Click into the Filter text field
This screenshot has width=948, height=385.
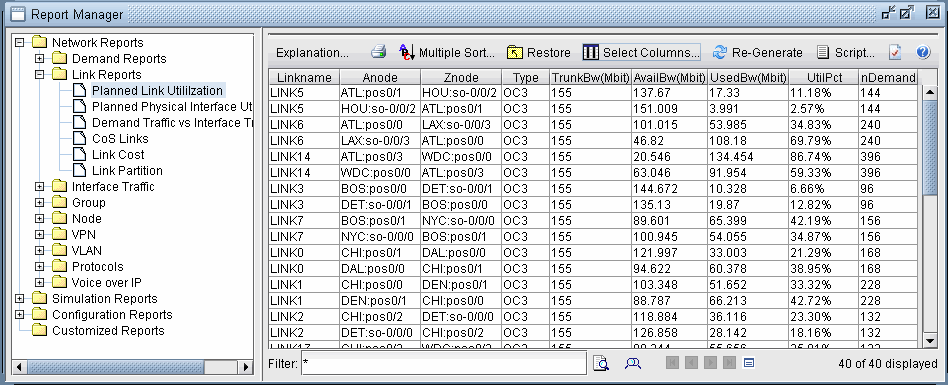[444, 363]
